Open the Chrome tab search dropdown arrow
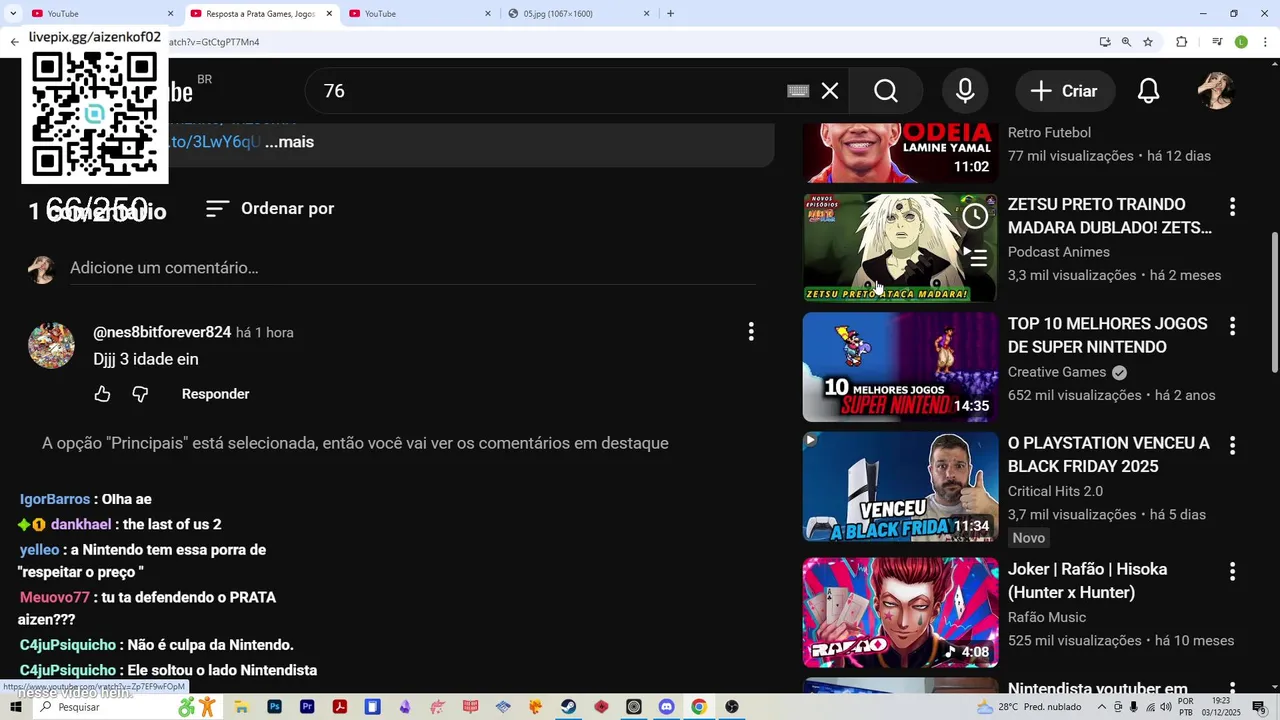Image resolution: width=1280 pixels, height=720 pixels. [12, 13]
